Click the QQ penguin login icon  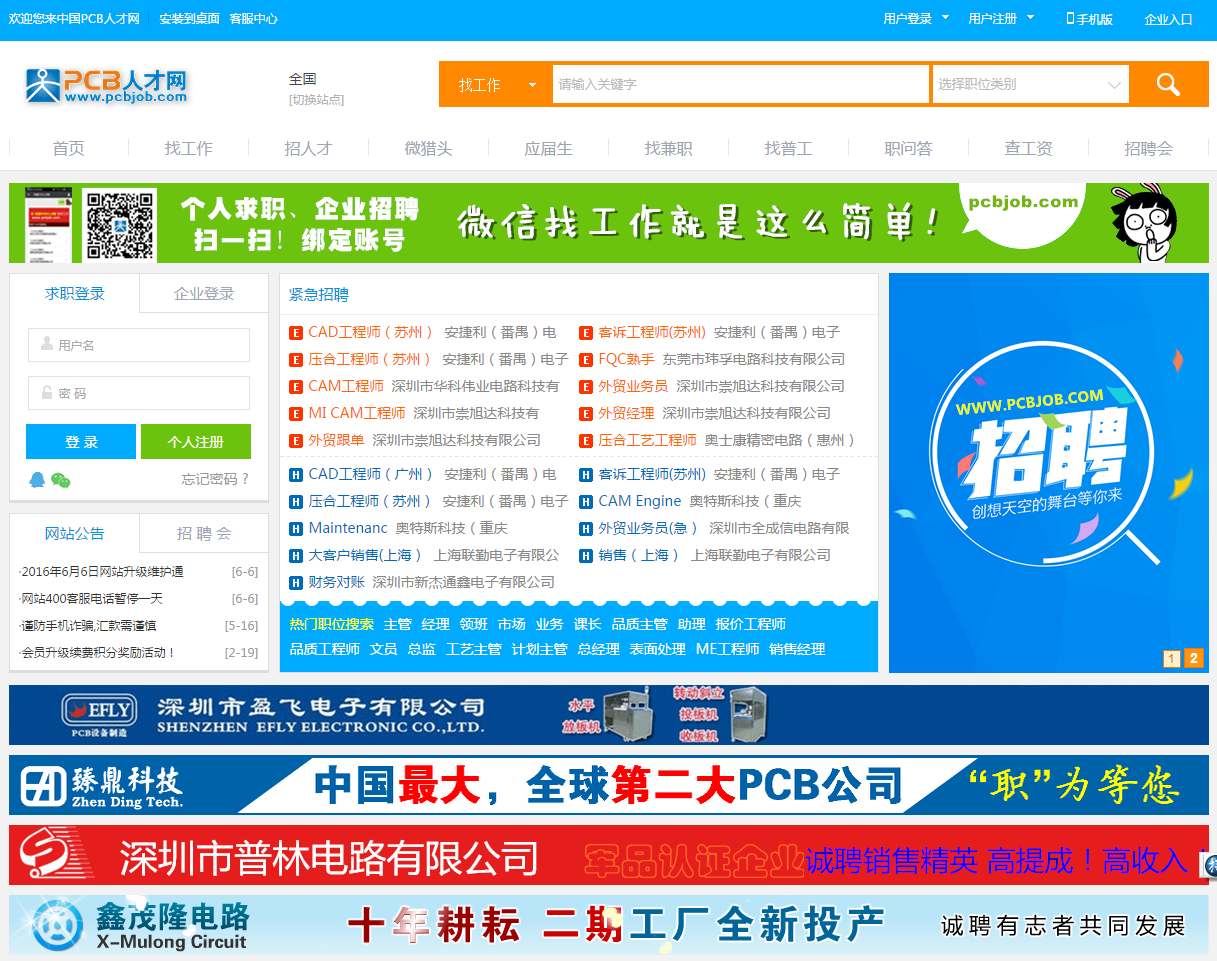click(38, 479)
